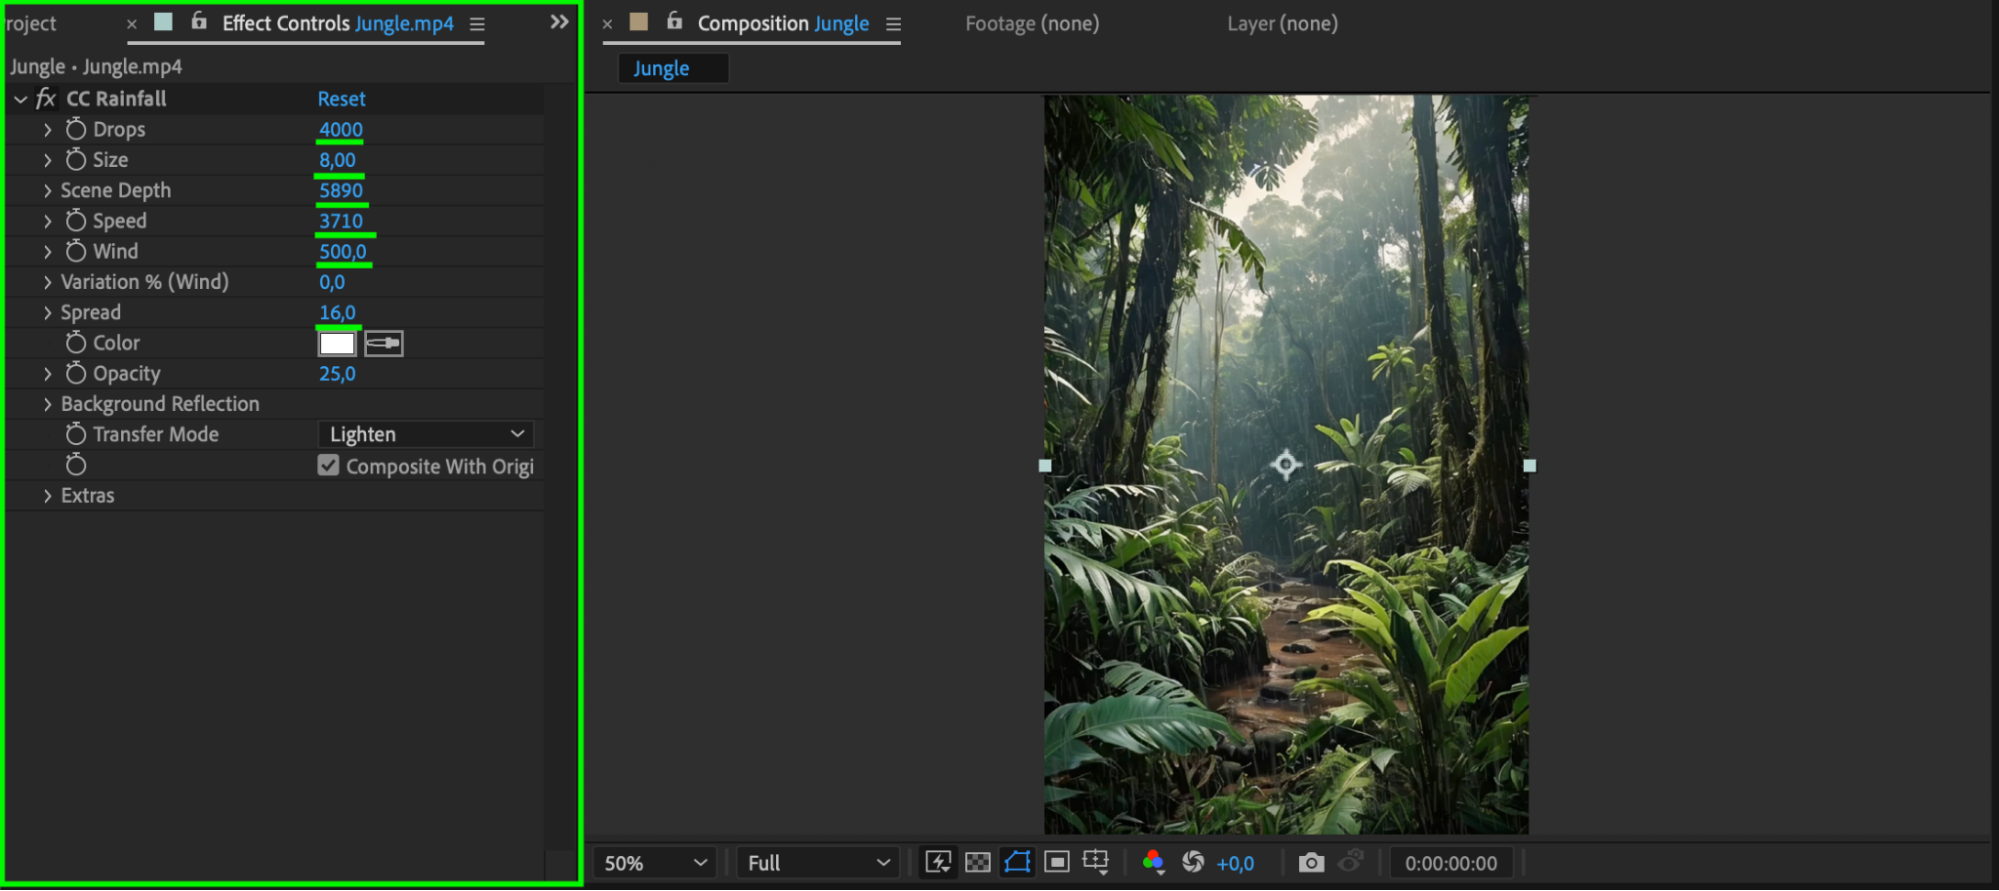Toggle the Drops stopwatch keyframe
Viewport: 1999px width, 891px height.
click(x=76, y=129)
